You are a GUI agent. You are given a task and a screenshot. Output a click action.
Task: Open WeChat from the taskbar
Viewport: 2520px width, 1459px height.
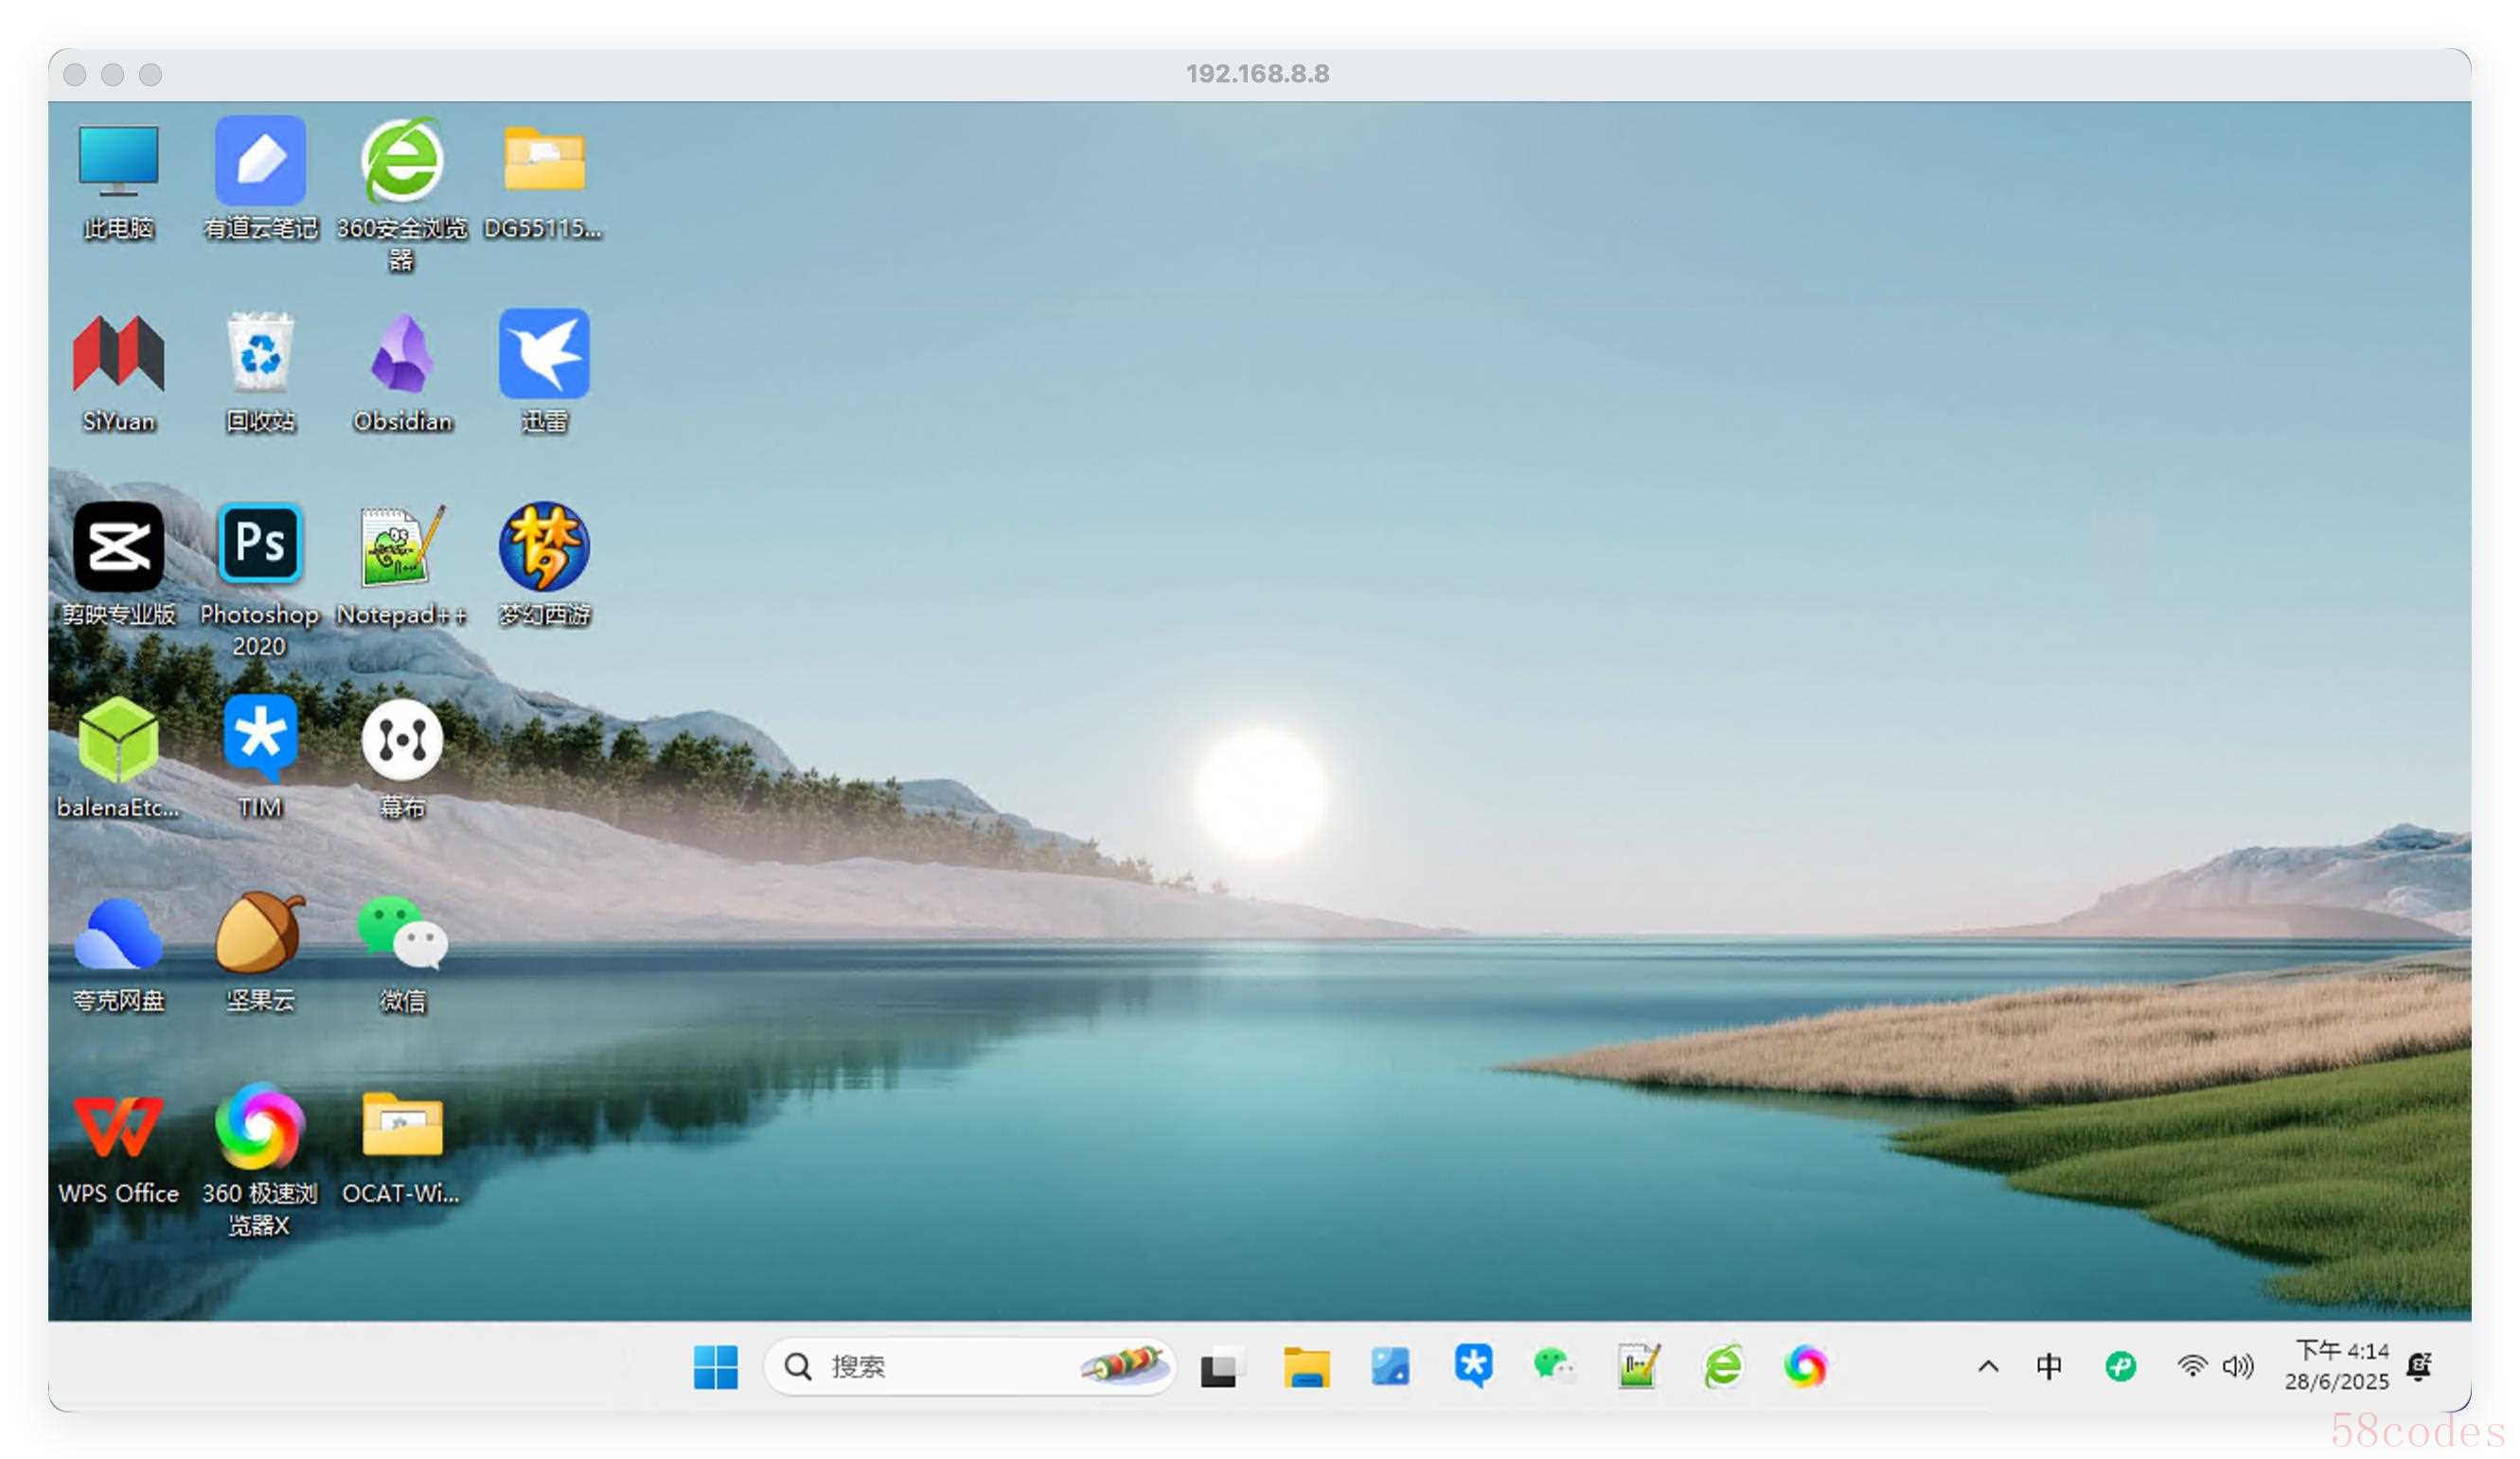coord(1555,1365)
